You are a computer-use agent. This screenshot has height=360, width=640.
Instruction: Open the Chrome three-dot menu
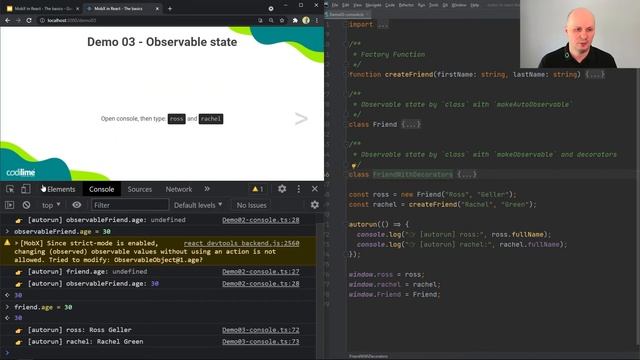(316, 20)
